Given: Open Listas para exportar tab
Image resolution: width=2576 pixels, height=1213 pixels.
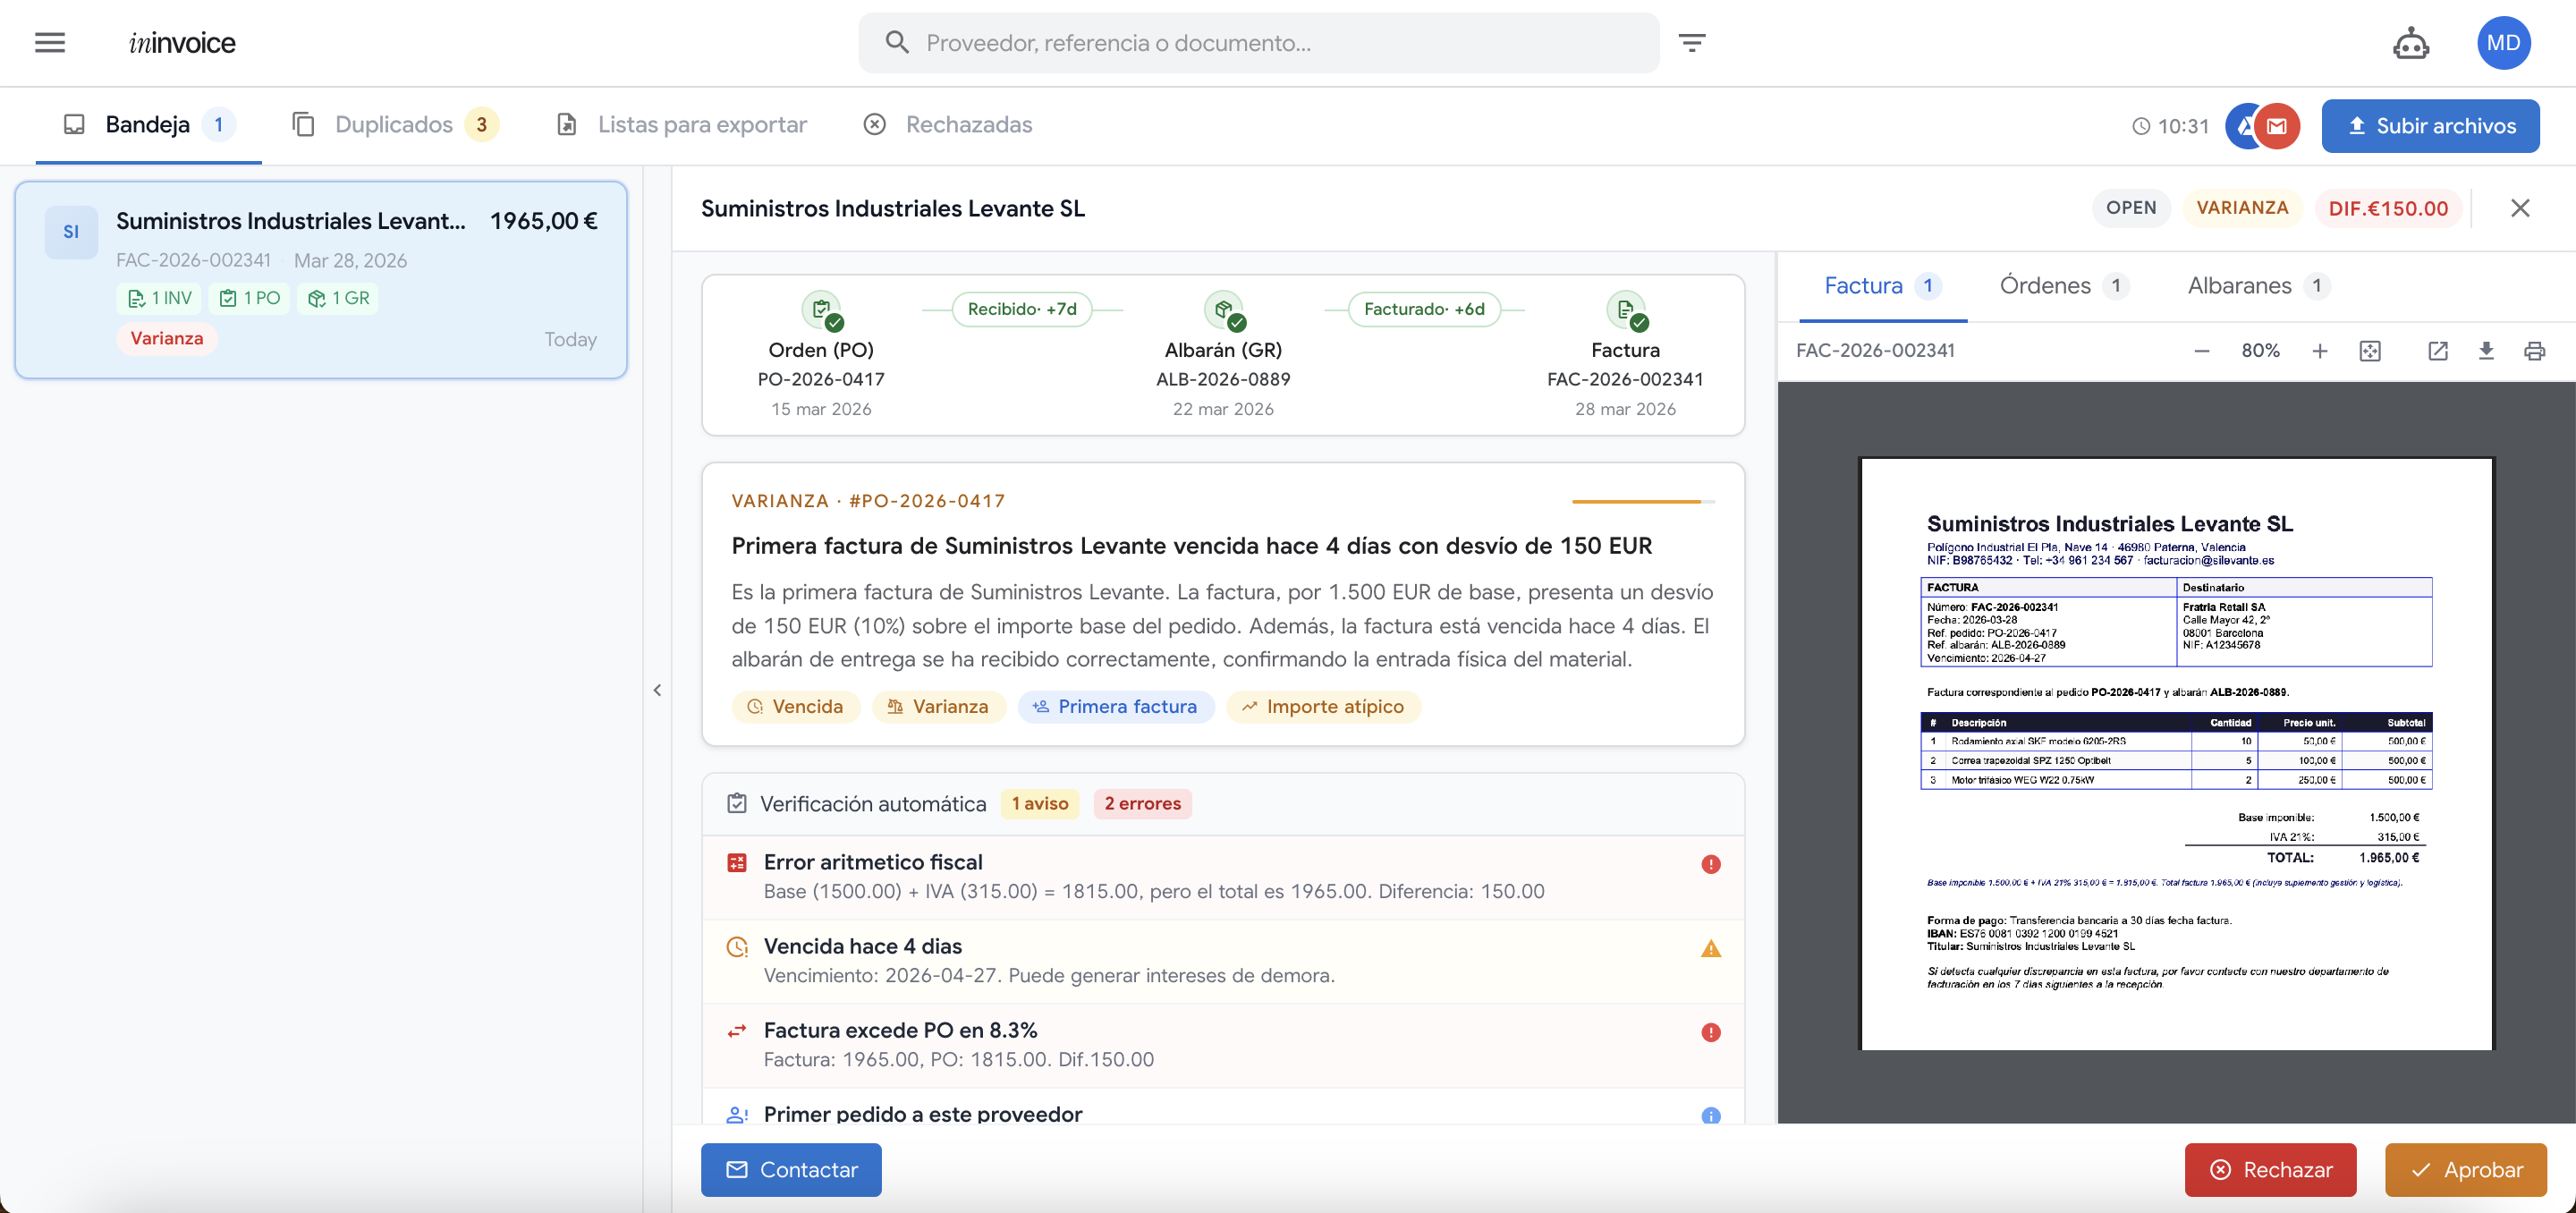Looking at the screenshot, I should coord(682,125).
